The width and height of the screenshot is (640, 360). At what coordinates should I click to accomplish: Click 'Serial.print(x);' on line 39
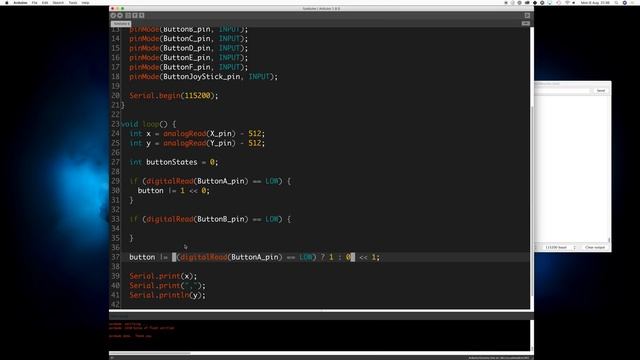pos(163,276)
